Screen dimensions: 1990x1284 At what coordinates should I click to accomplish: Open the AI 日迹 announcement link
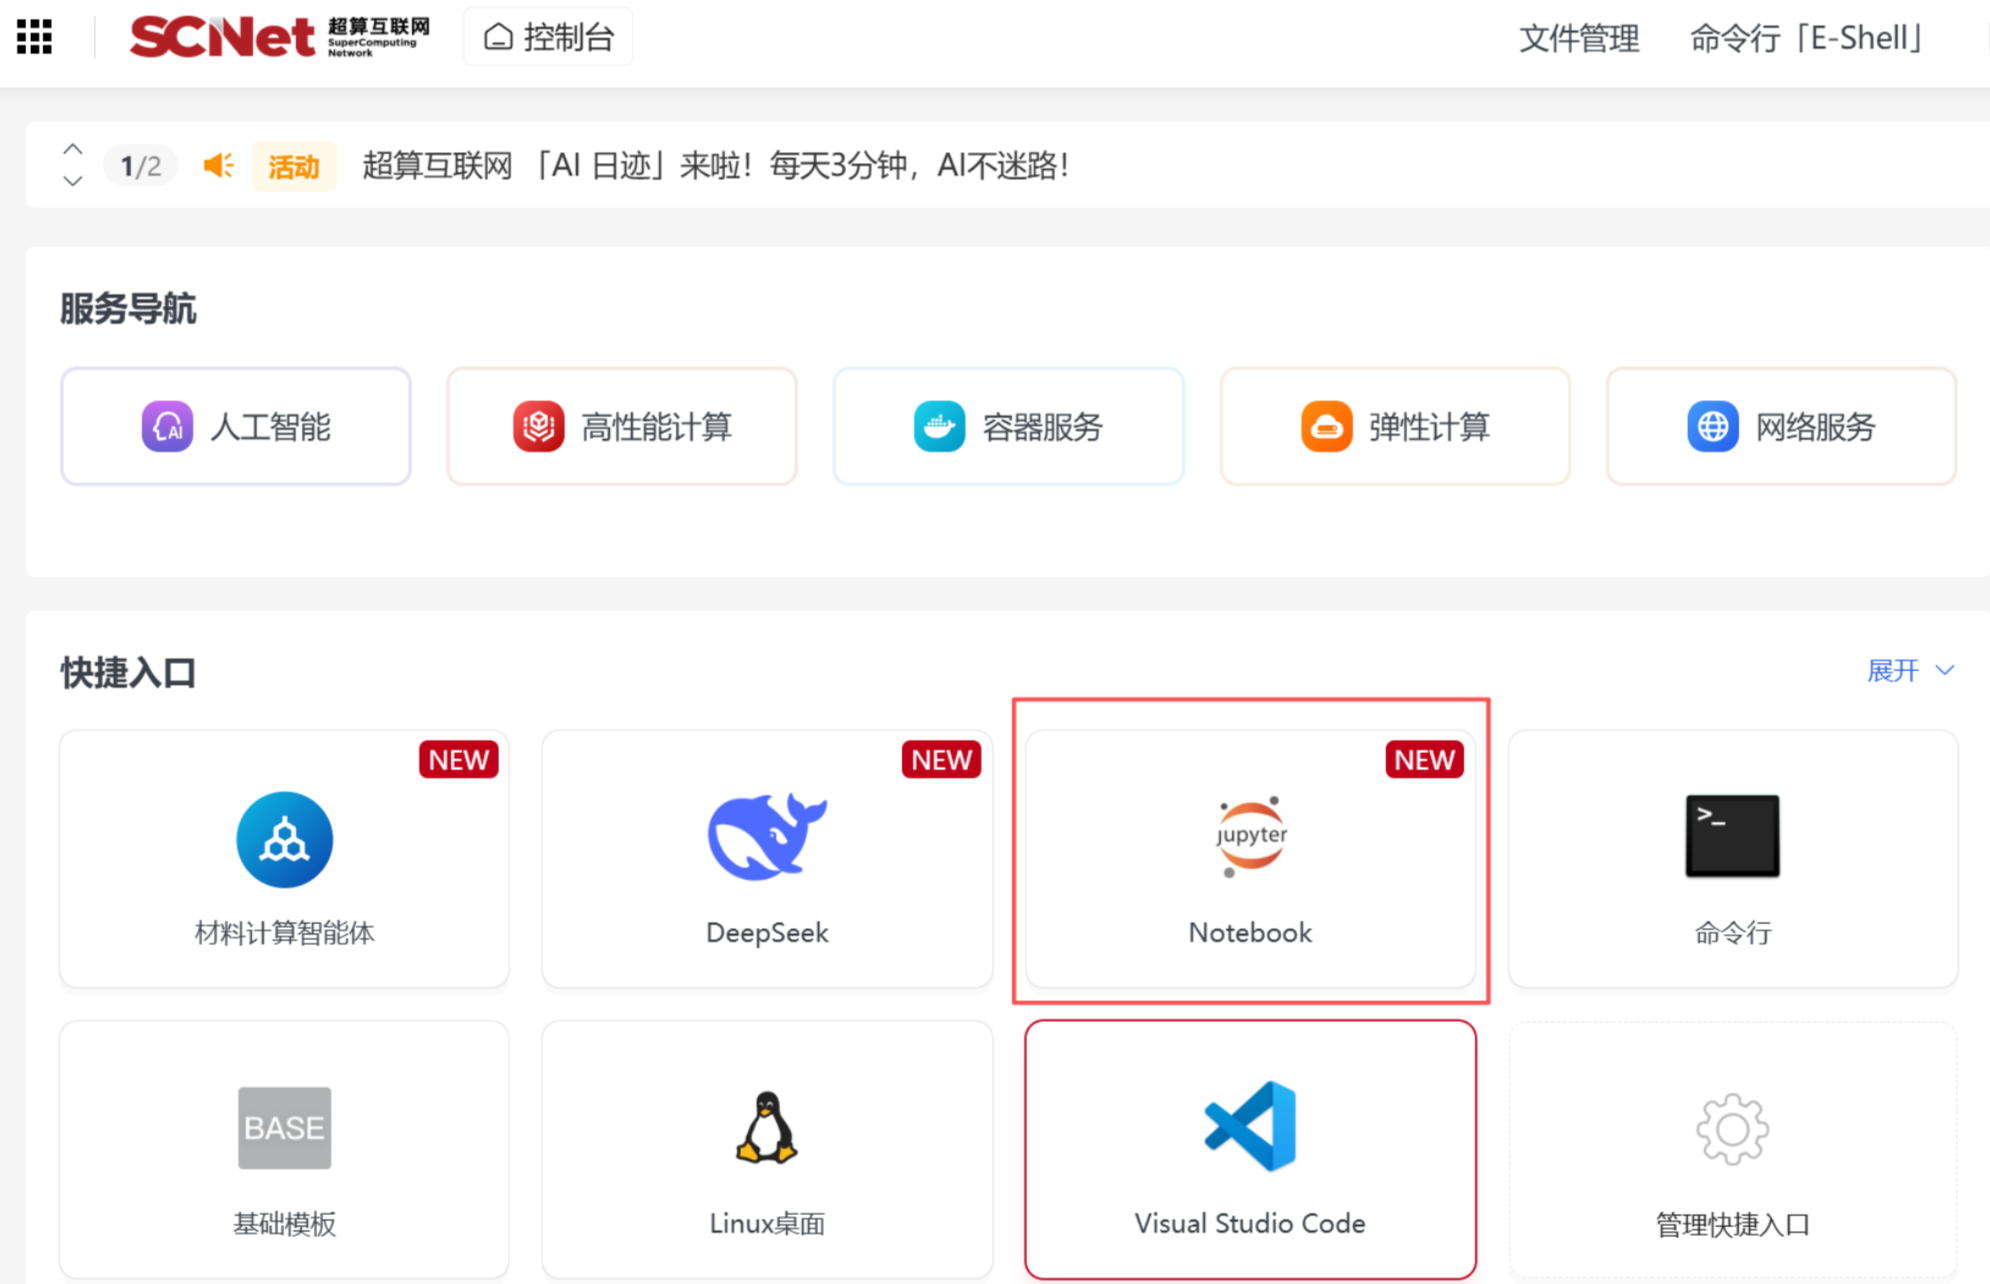click(715, 165)
